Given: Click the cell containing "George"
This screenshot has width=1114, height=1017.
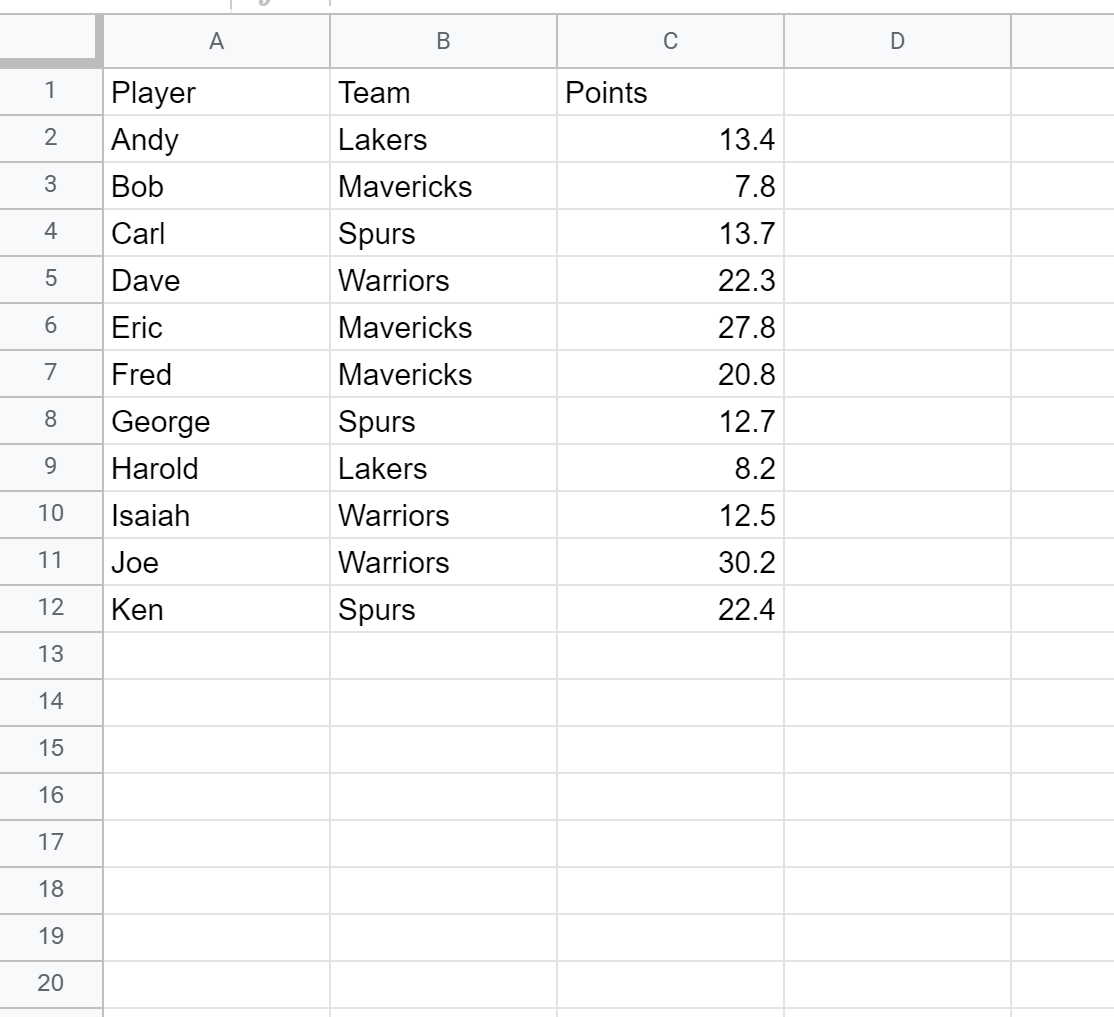Looking at the screenshot, I should pos(216,421).
